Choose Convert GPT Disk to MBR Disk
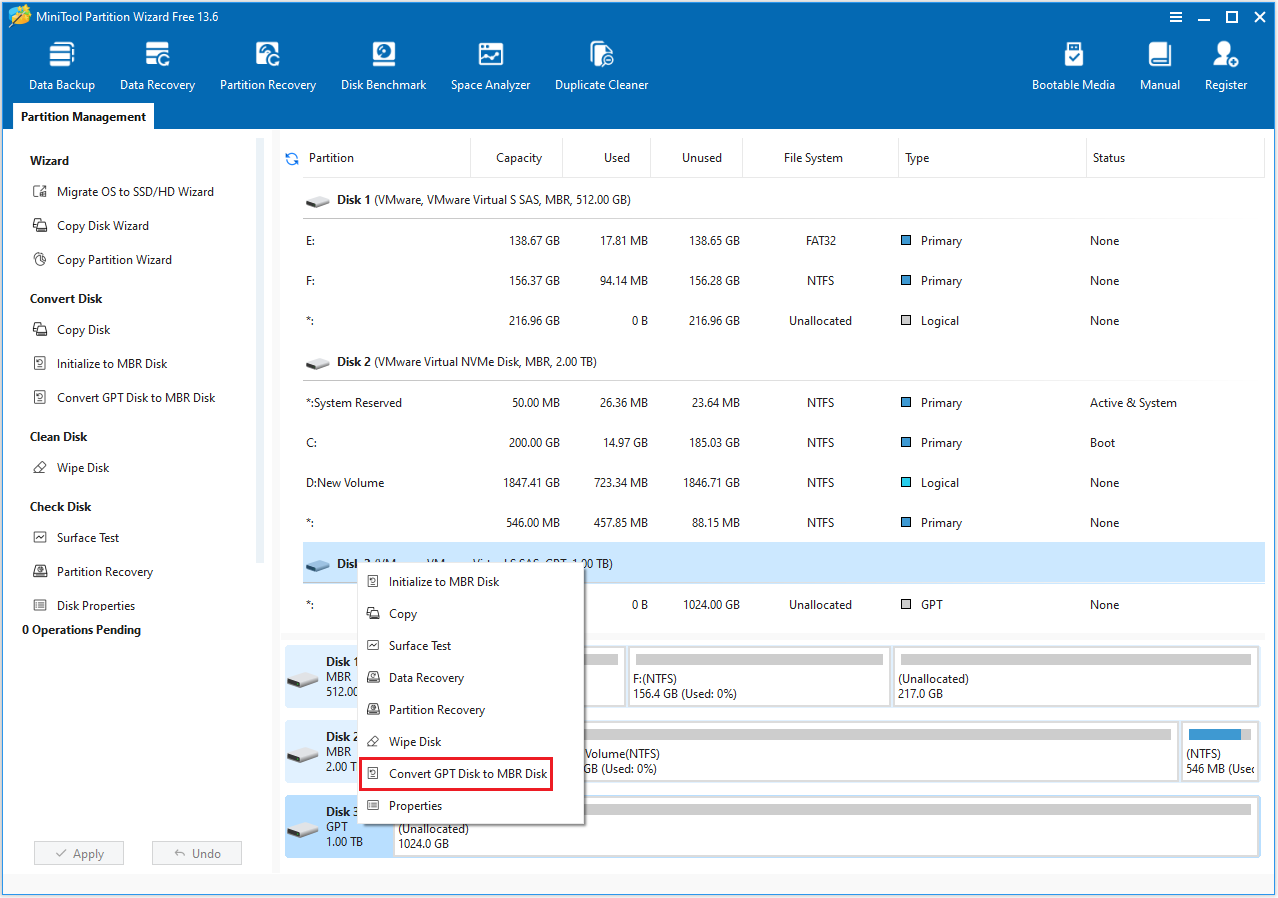1278x898 pixels. [455, 773]
